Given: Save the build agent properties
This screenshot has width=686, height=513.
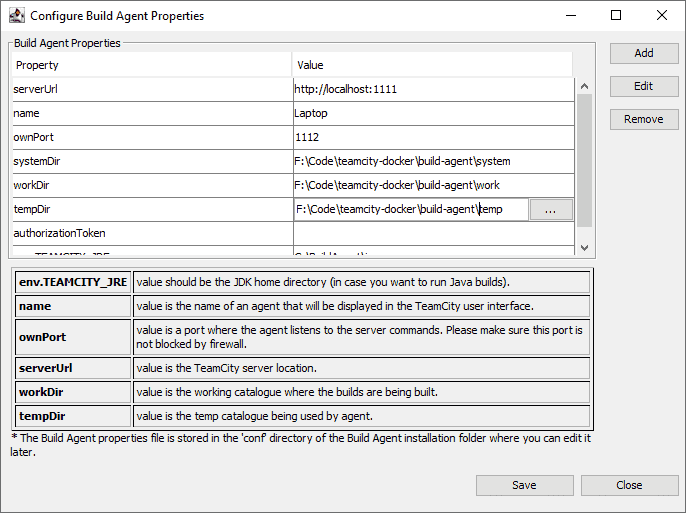Looking at the screenshot, I should pos(525,485).
